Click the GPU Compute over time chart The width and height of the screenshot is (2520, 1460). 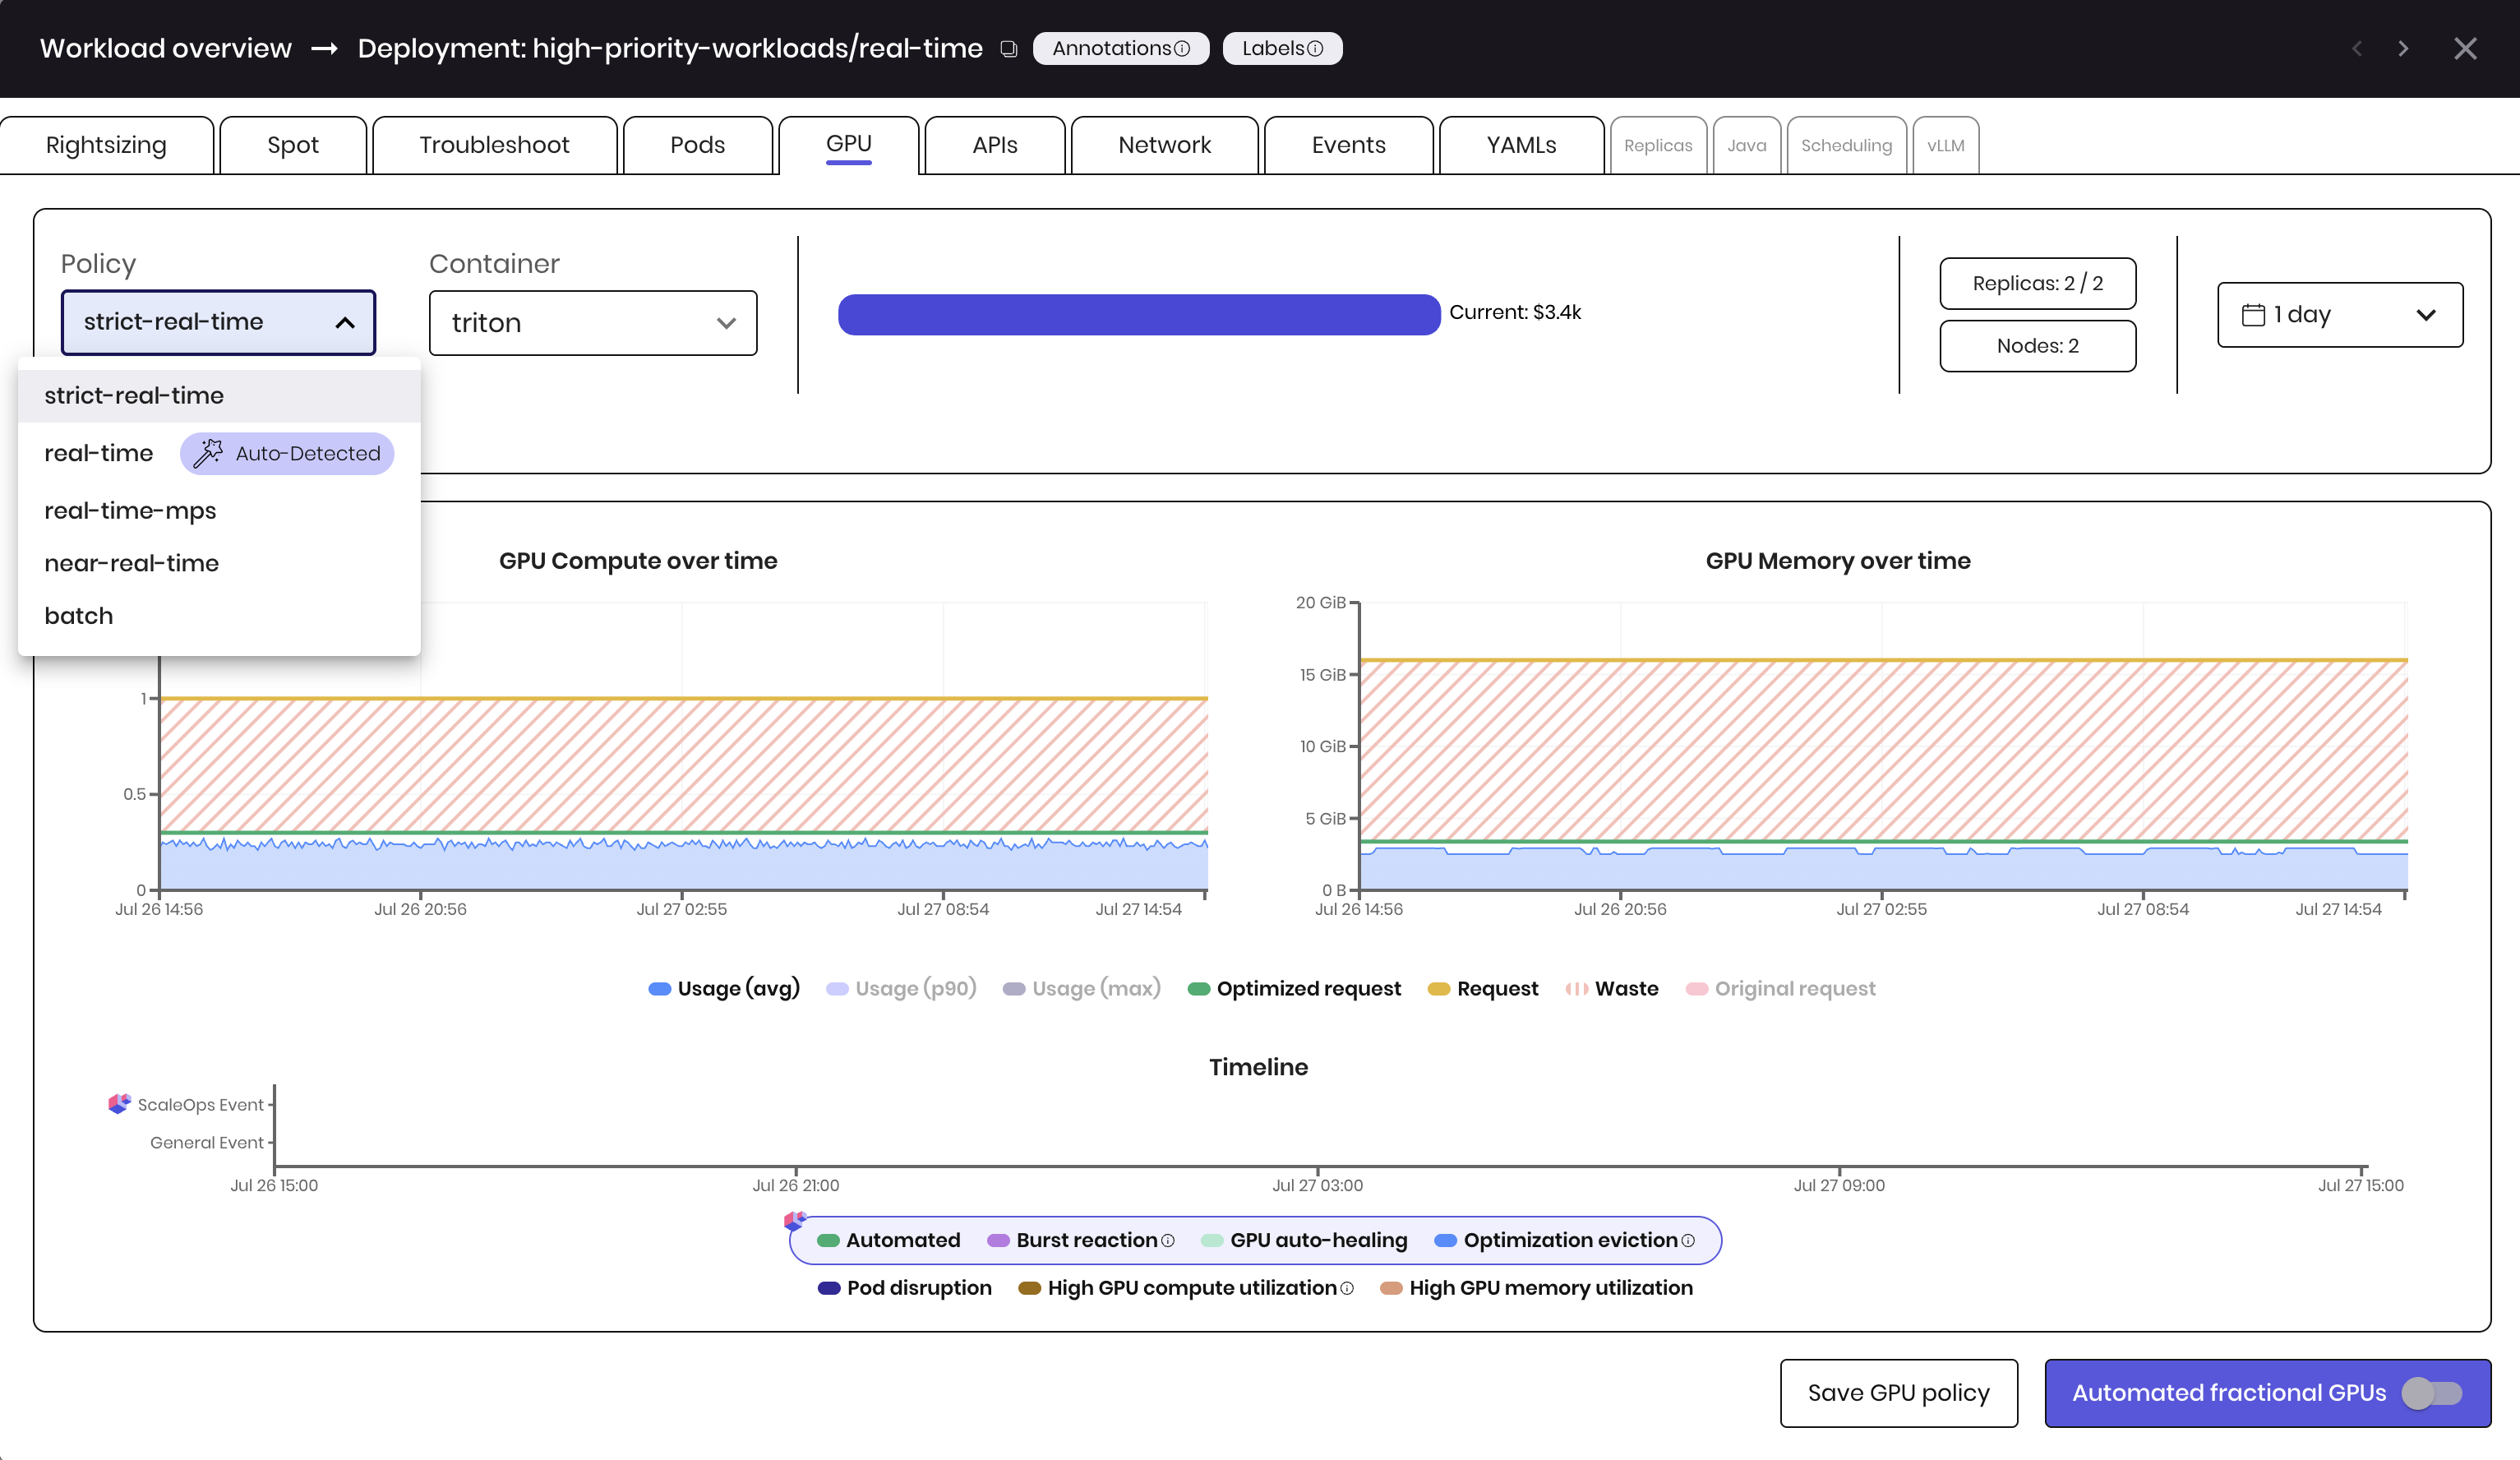pyautogui.click(x=683, y=746)
